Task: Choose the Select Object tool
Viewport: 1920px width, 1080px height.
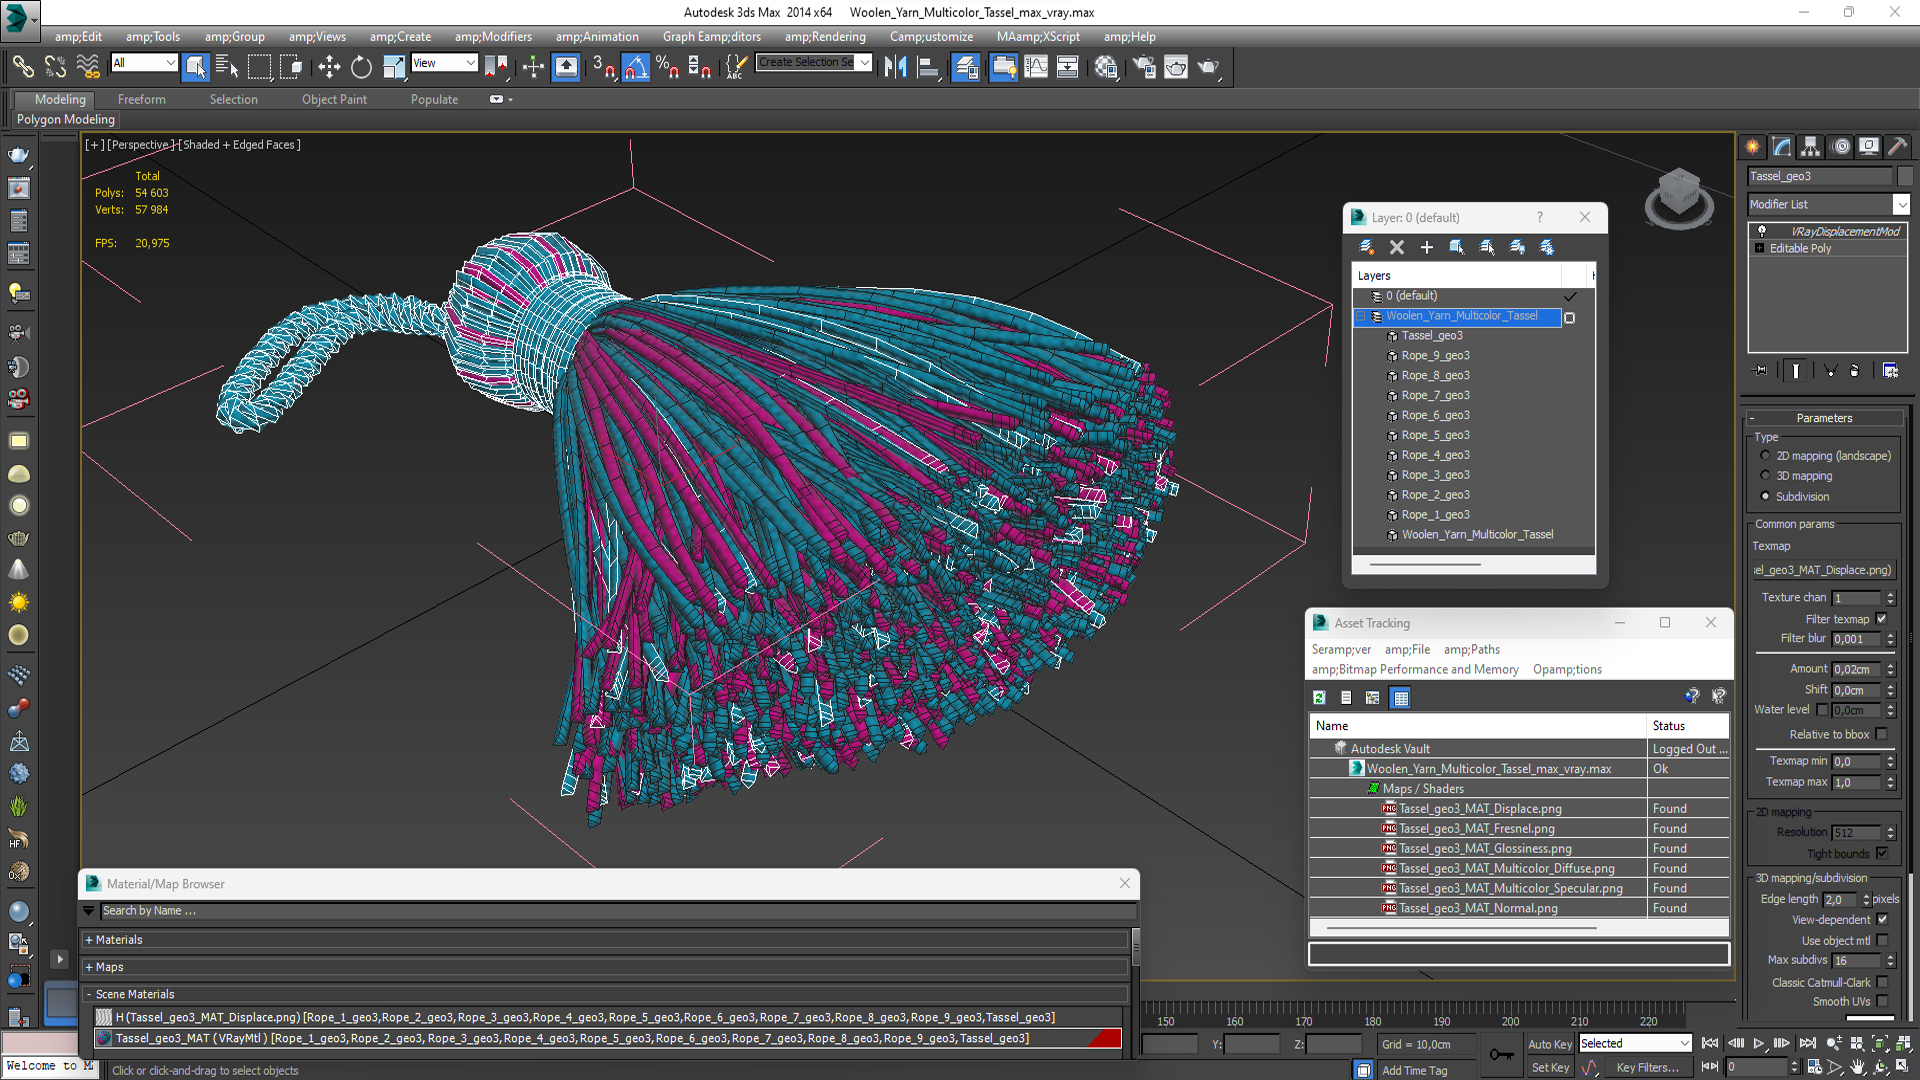Action: tap(196, 67)
